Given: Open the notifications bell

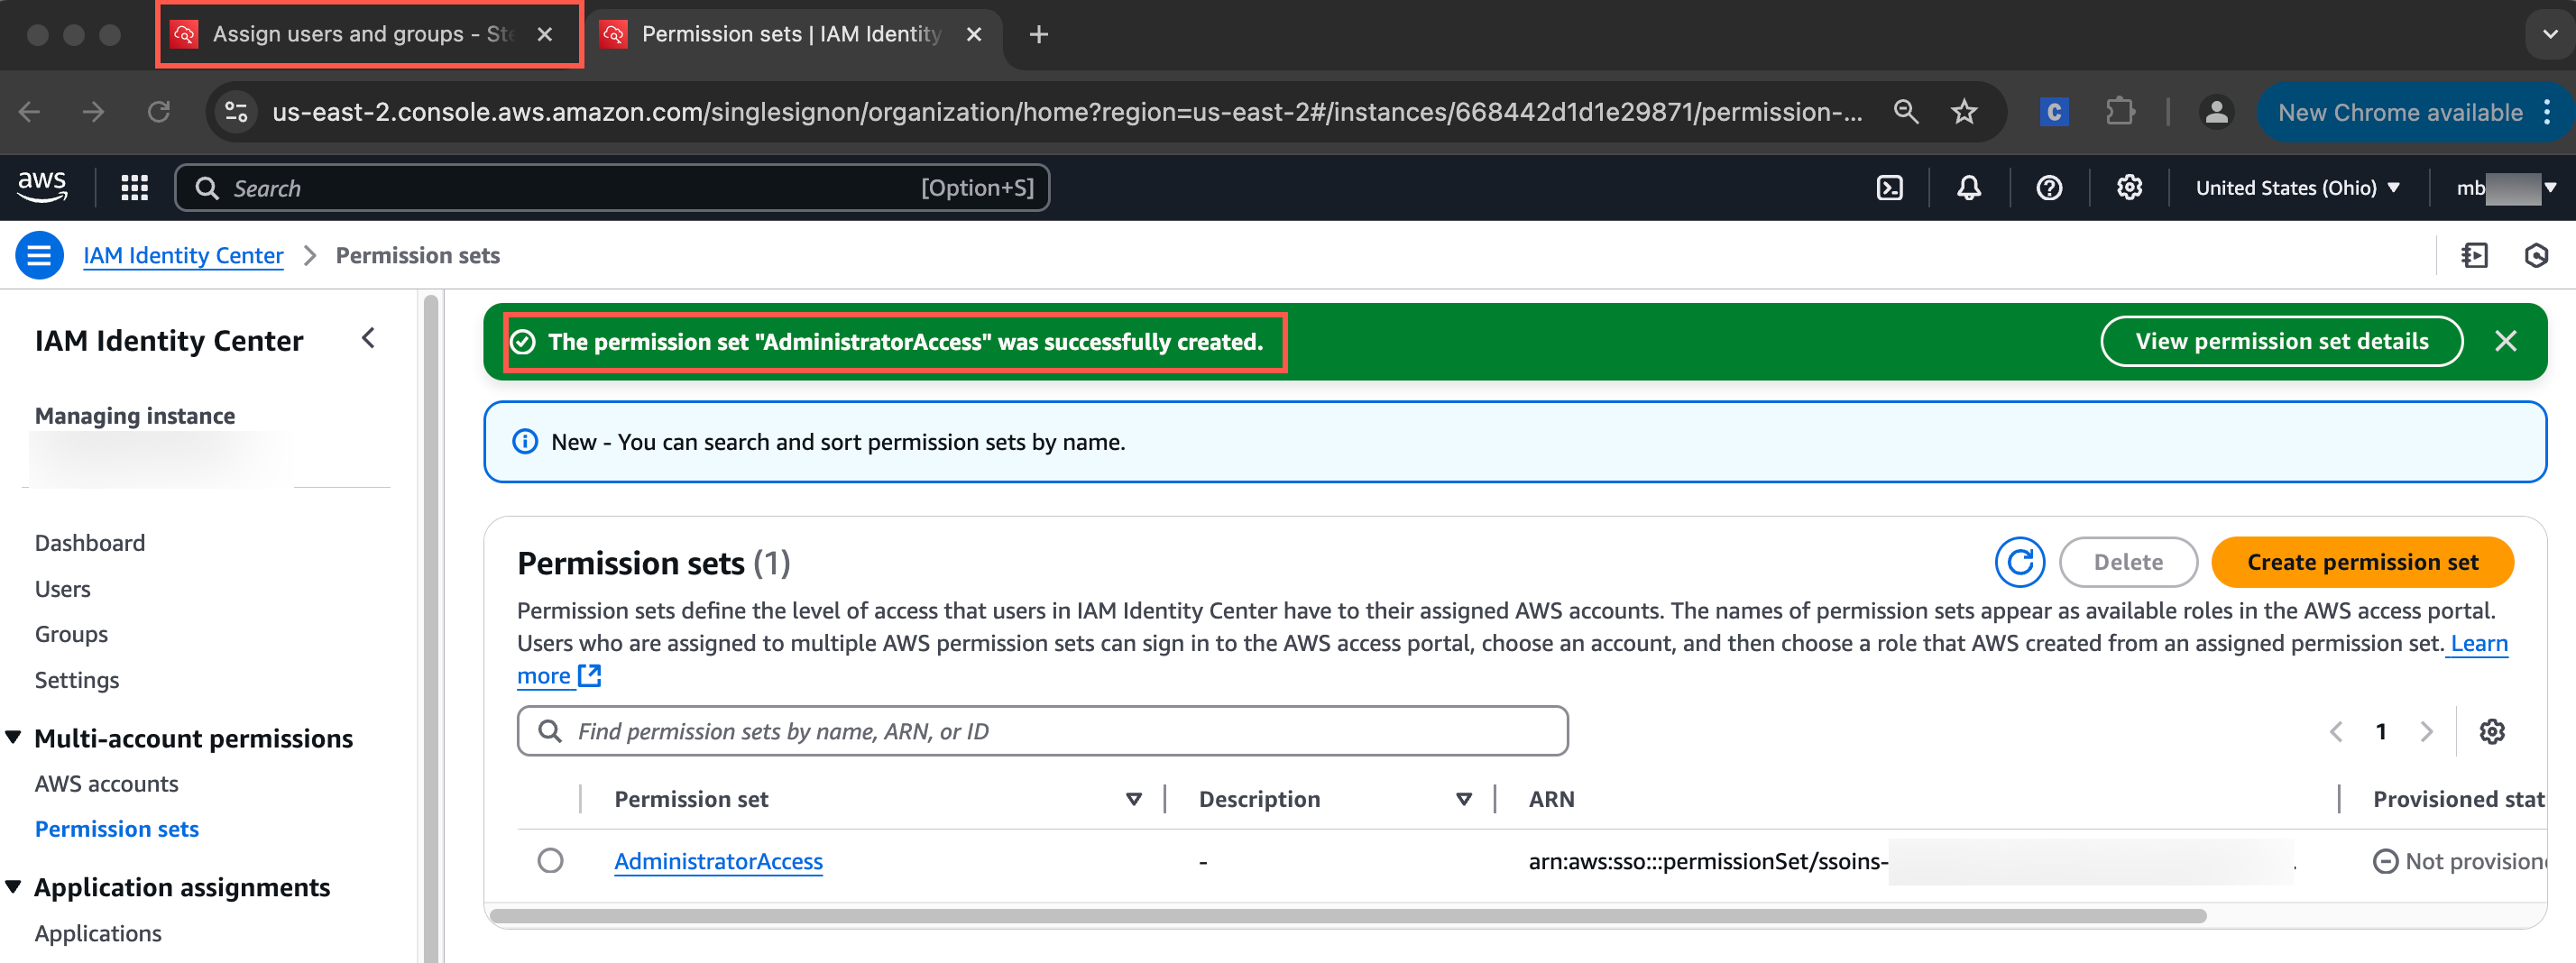Looking at the screenshot, I should [x=1969, y=188].
